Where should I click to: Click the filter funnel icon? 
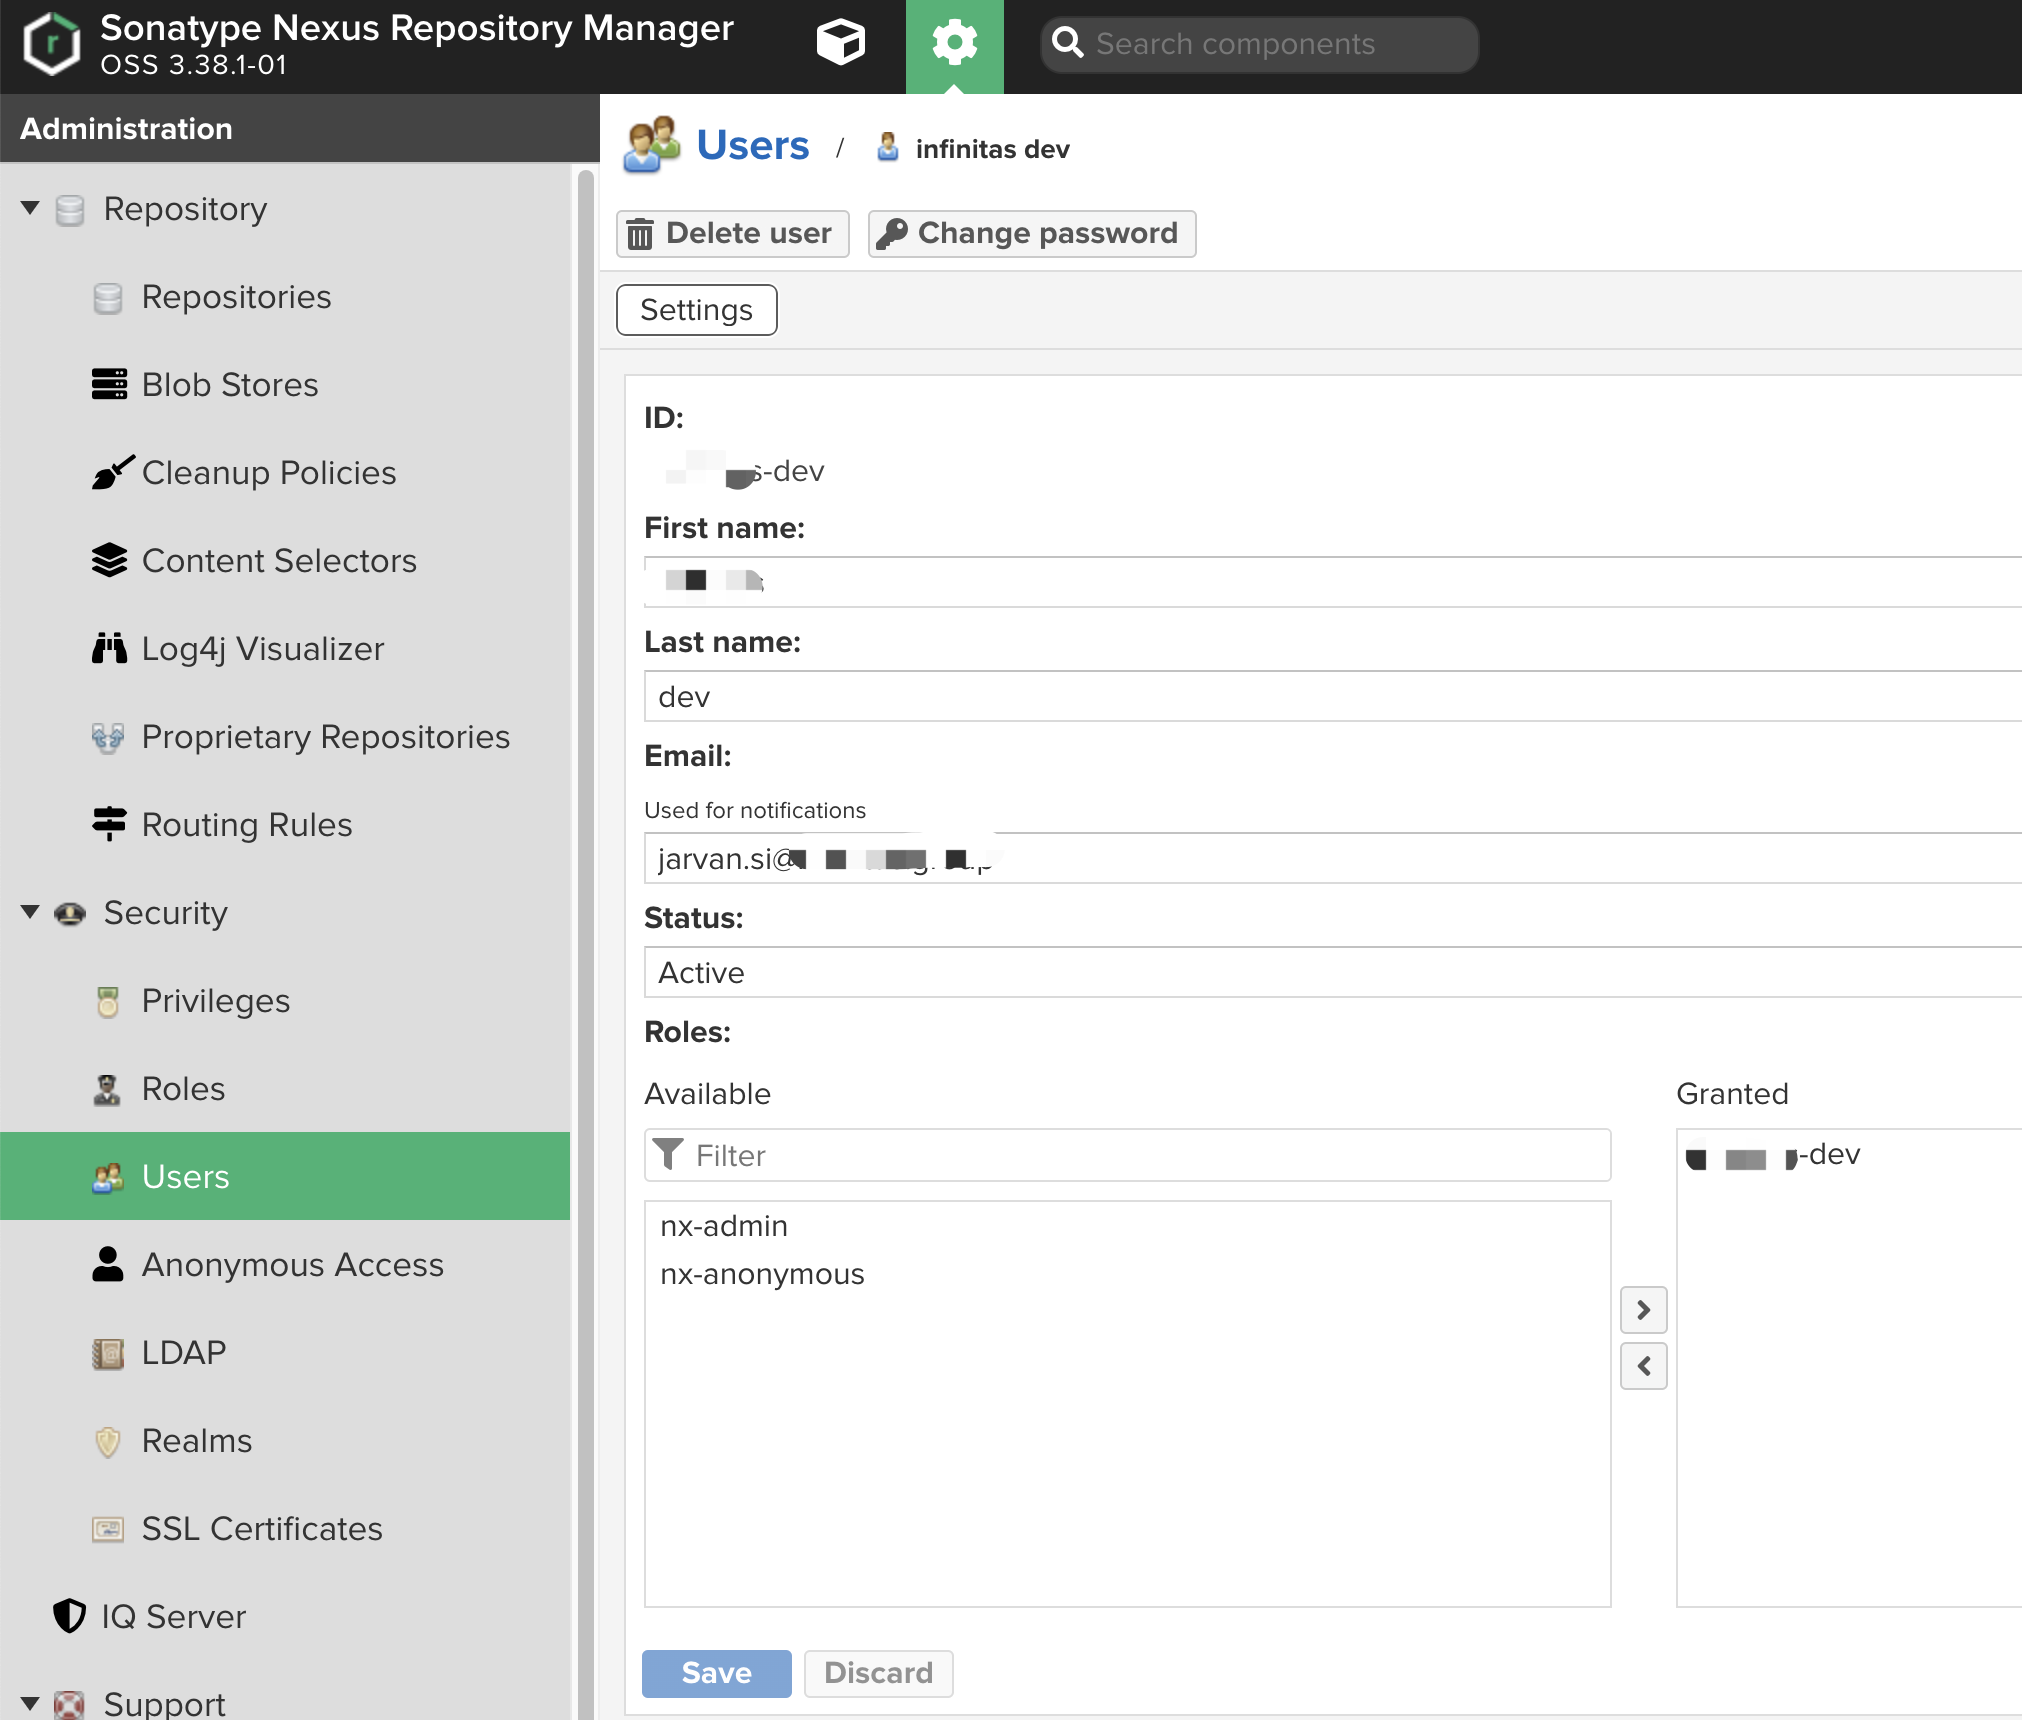[x=668, y=1154]
